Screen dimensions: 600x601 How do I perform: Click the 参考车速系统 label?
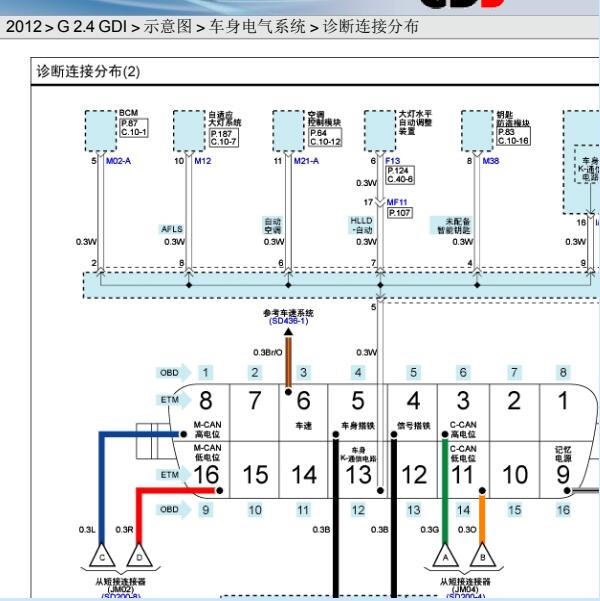pyautogui.click(x=288, y=313)
